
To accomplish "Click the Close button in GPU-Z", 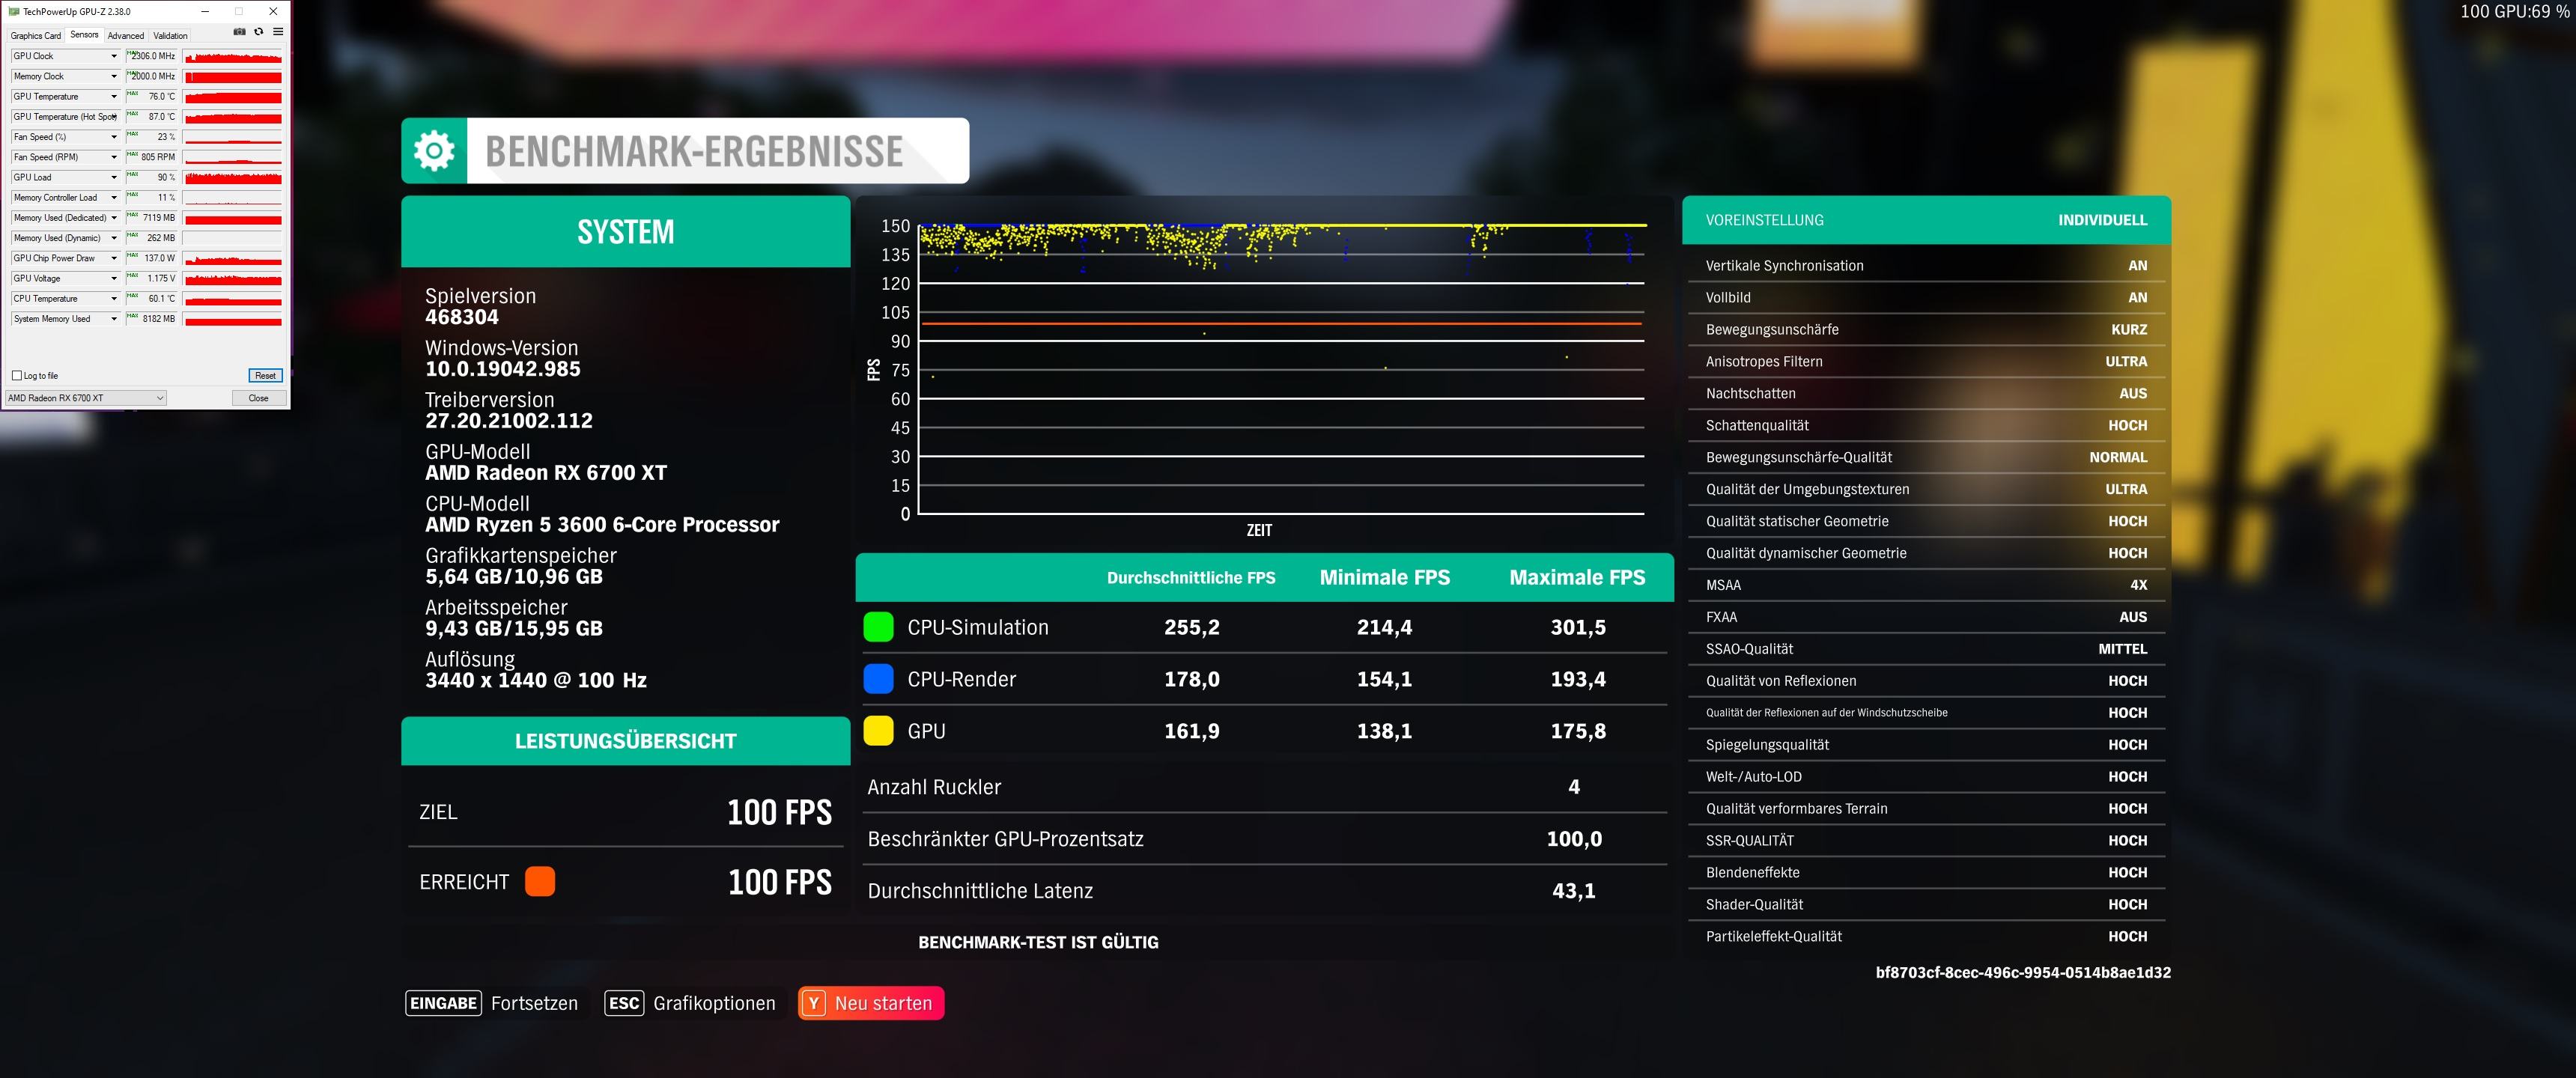I will [x=258, y=398].
